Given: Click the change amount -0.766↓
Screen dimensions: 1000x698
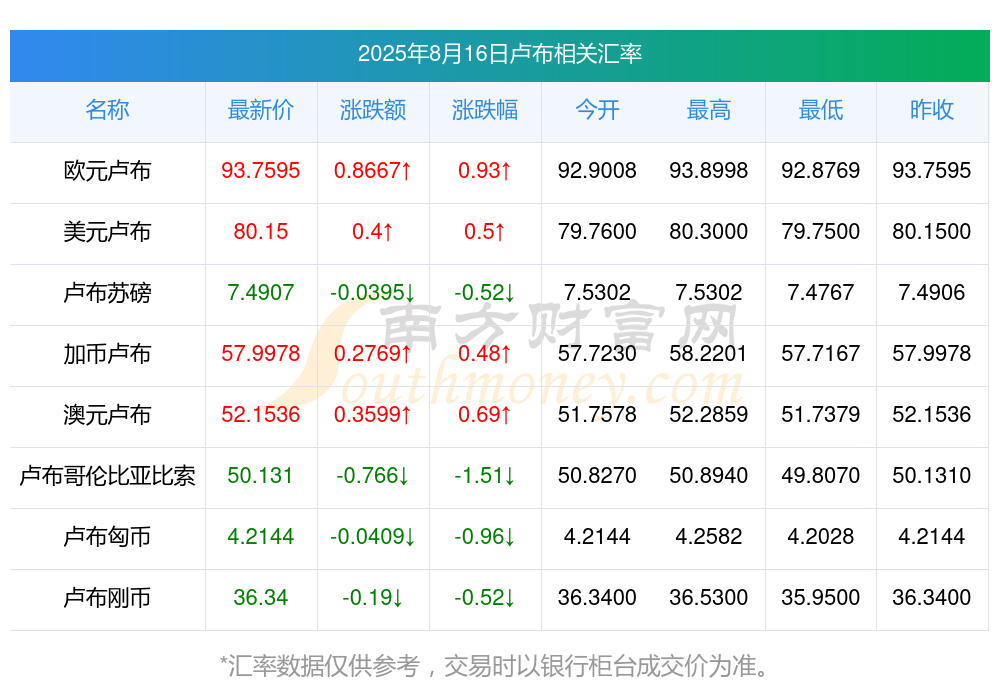Looking at the screenshot, I should tap(373, 475).
